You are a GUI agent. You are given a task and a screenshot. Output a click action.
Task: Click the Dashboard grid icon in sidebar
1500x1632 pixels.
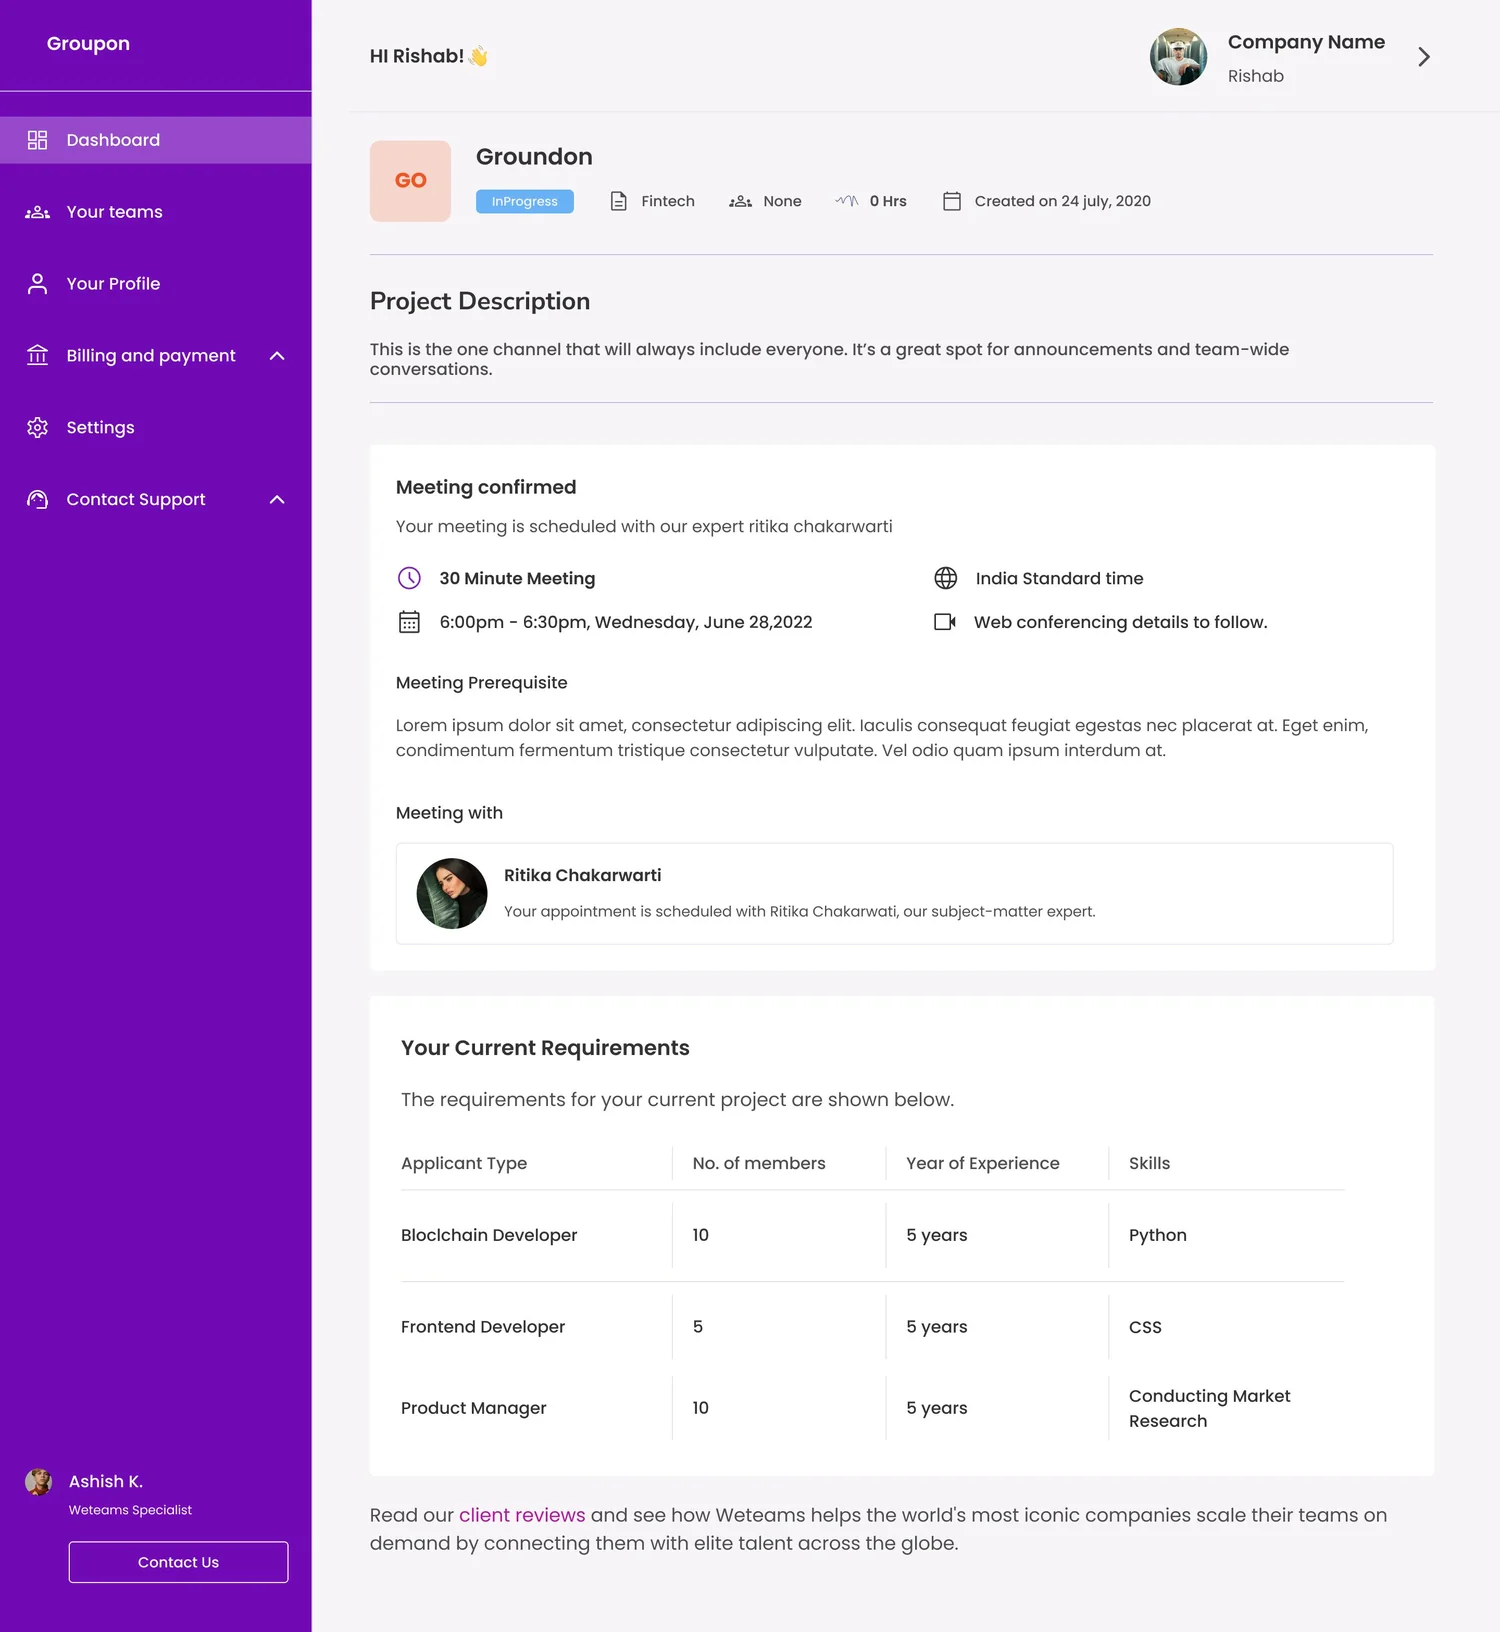pos(37,140)
